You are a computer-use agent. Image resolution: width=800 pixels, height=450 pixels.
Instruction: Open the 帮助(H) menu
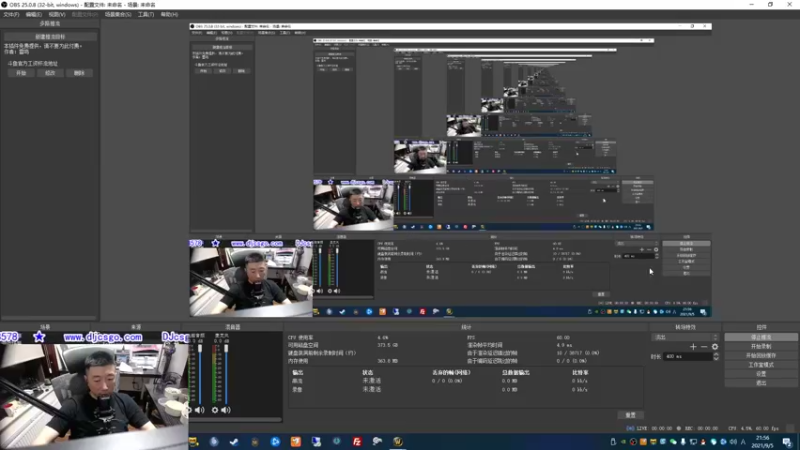pos(169,14)
